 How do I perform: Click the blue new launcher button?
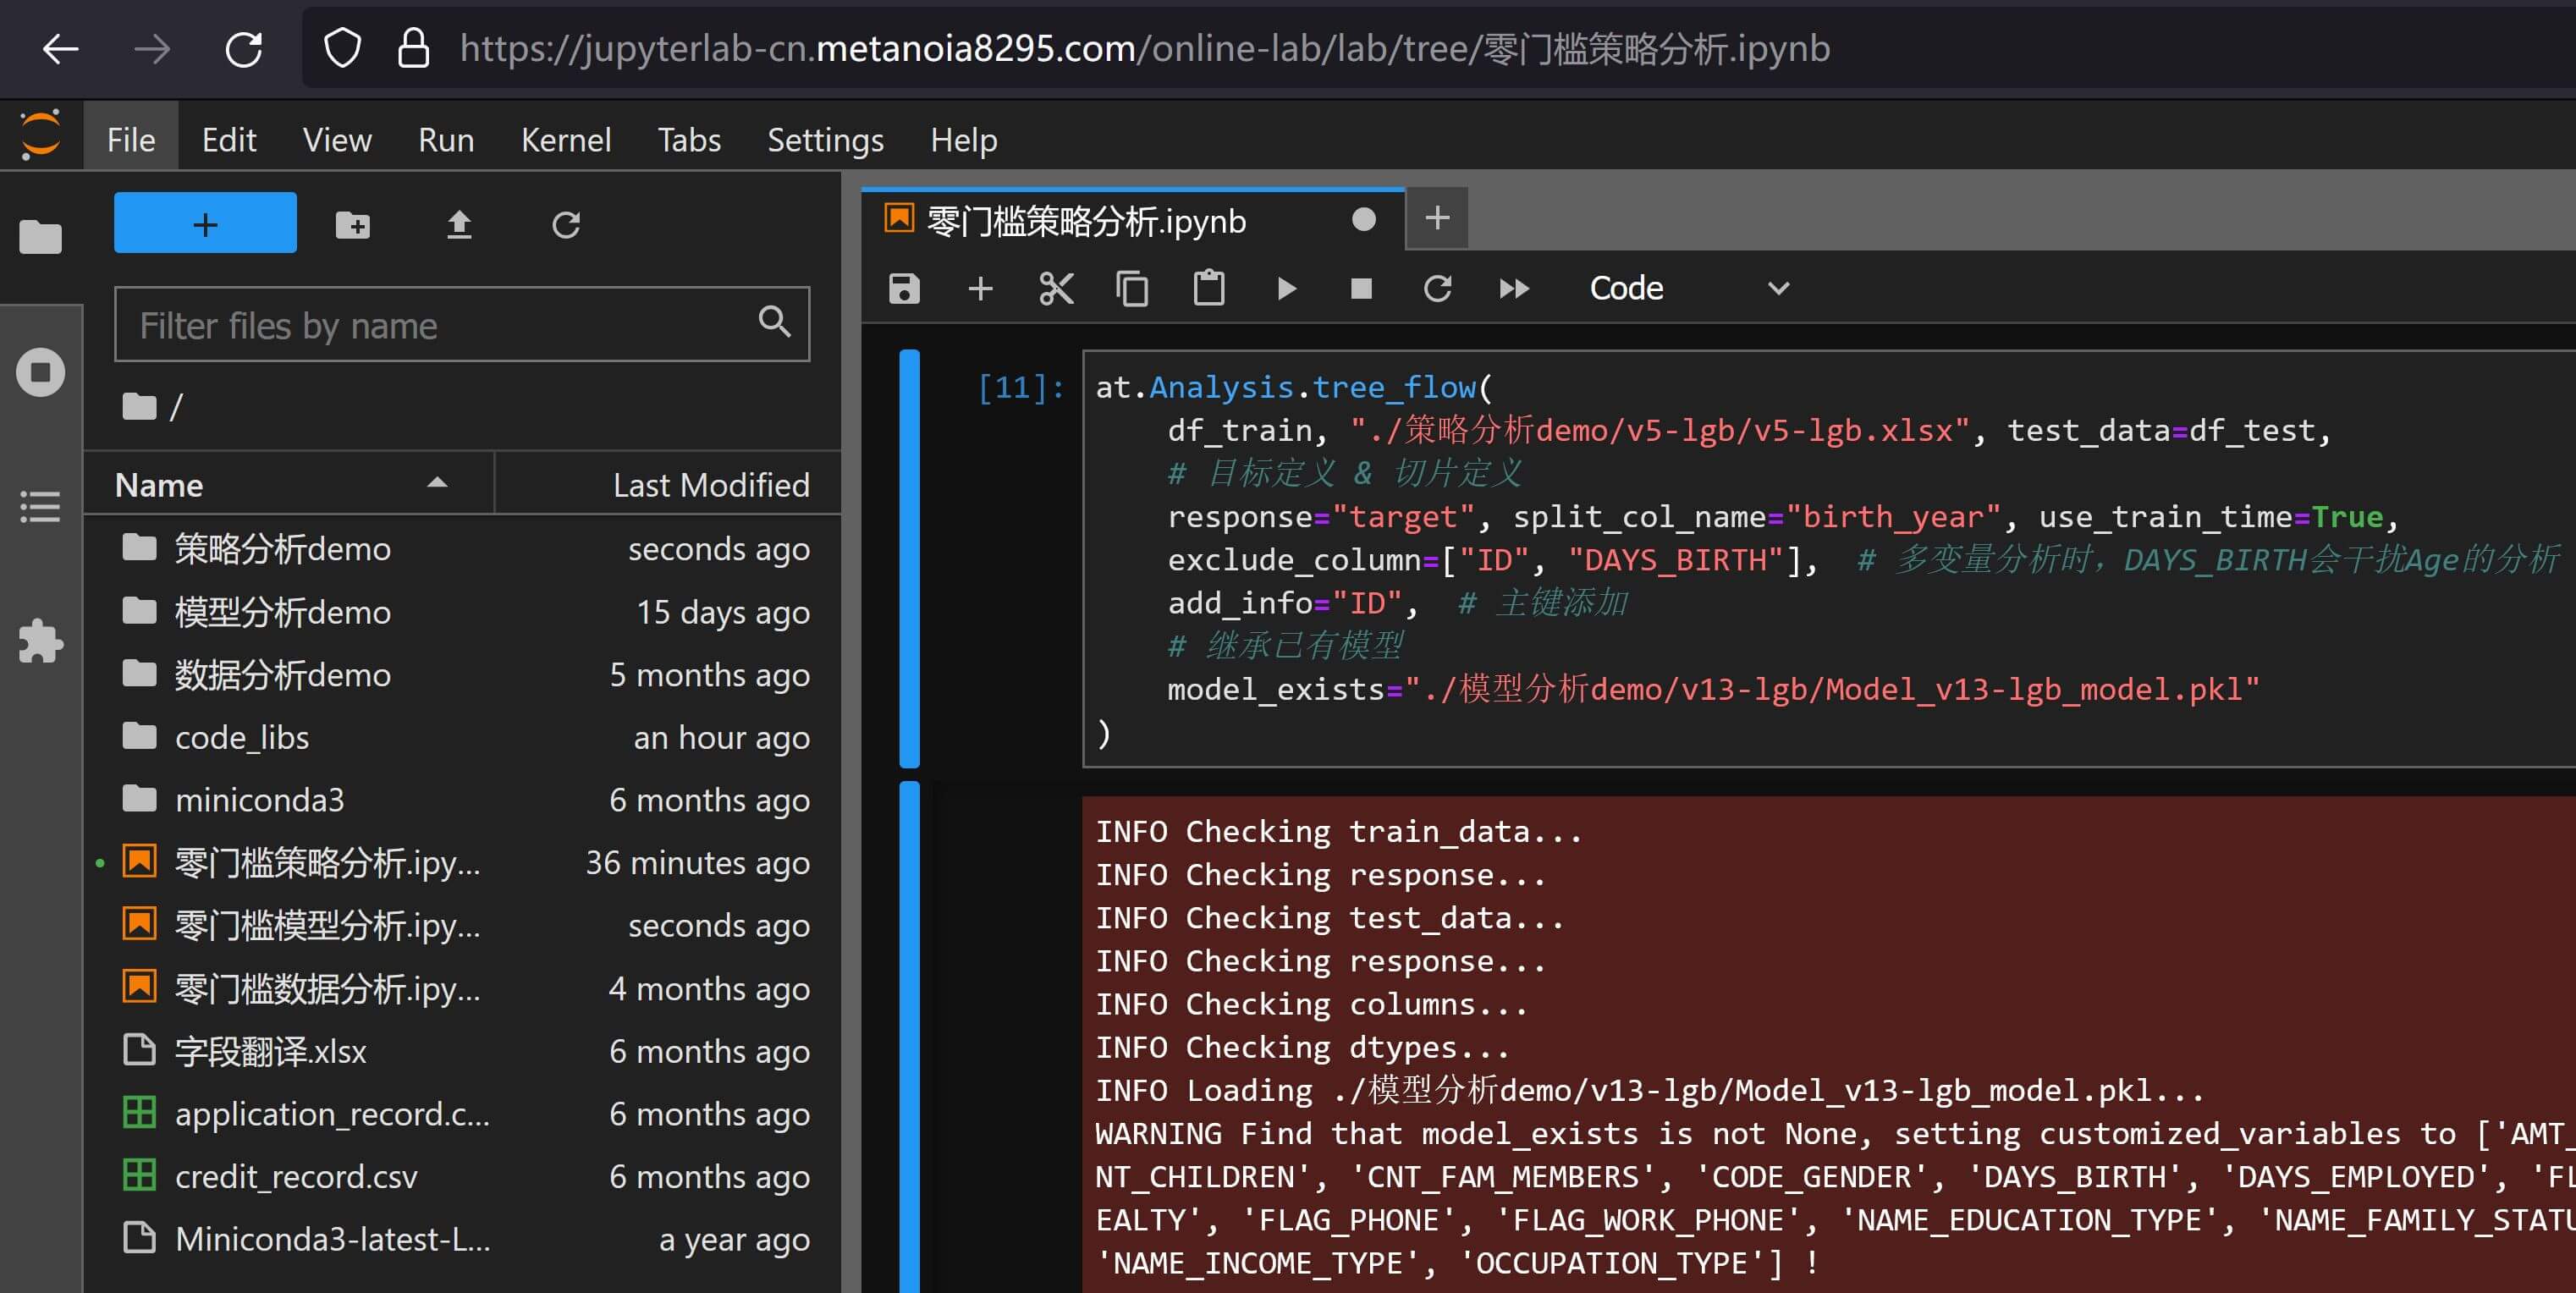(x=205, y=223)
